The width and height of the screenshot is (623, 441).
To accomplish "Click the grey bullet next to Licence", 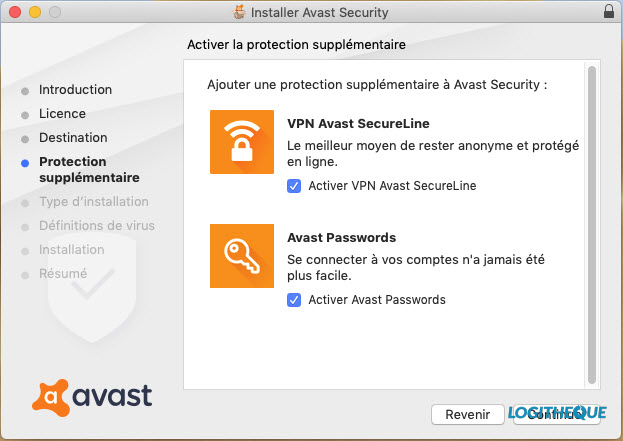I will tap(25, 115).
